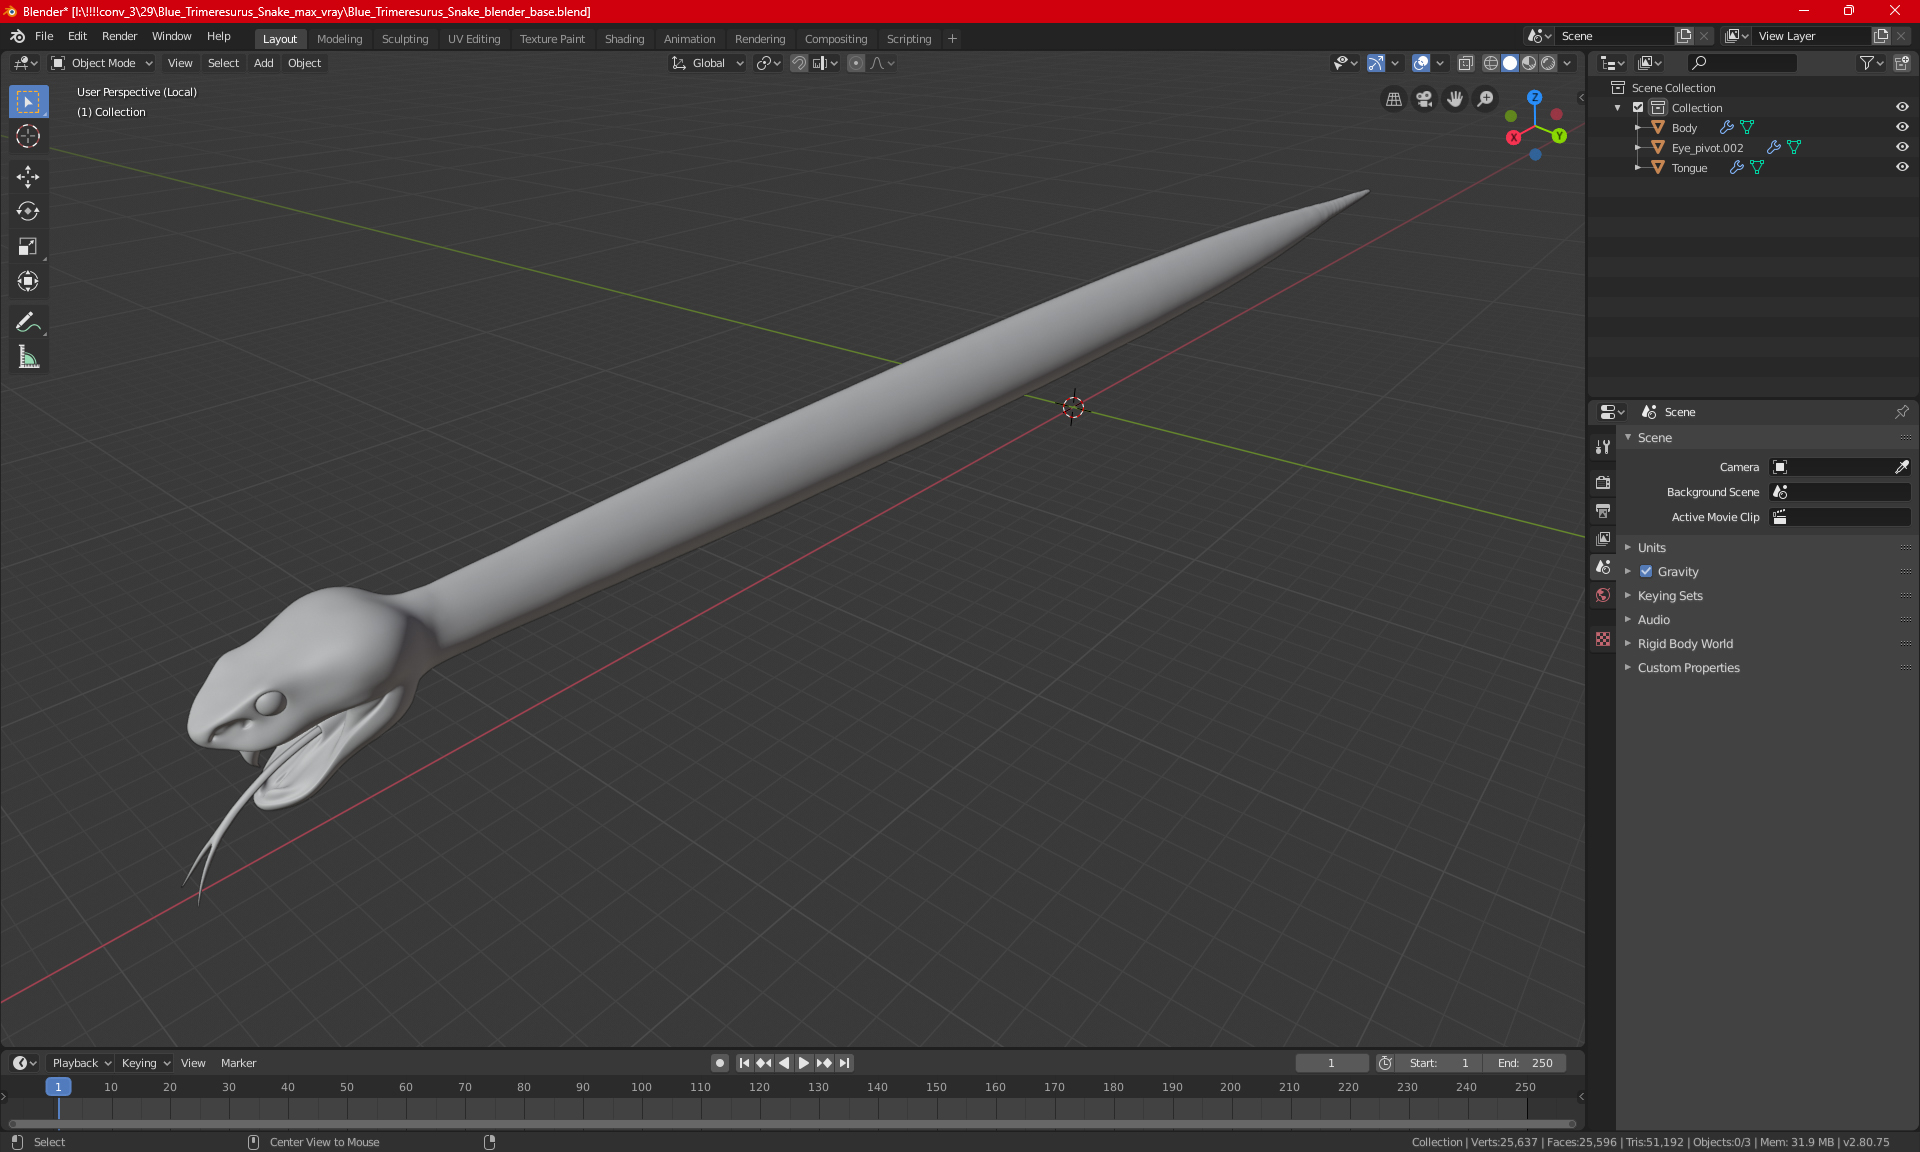Toggle camera view in the viewport

click(x=1424, y=99)
